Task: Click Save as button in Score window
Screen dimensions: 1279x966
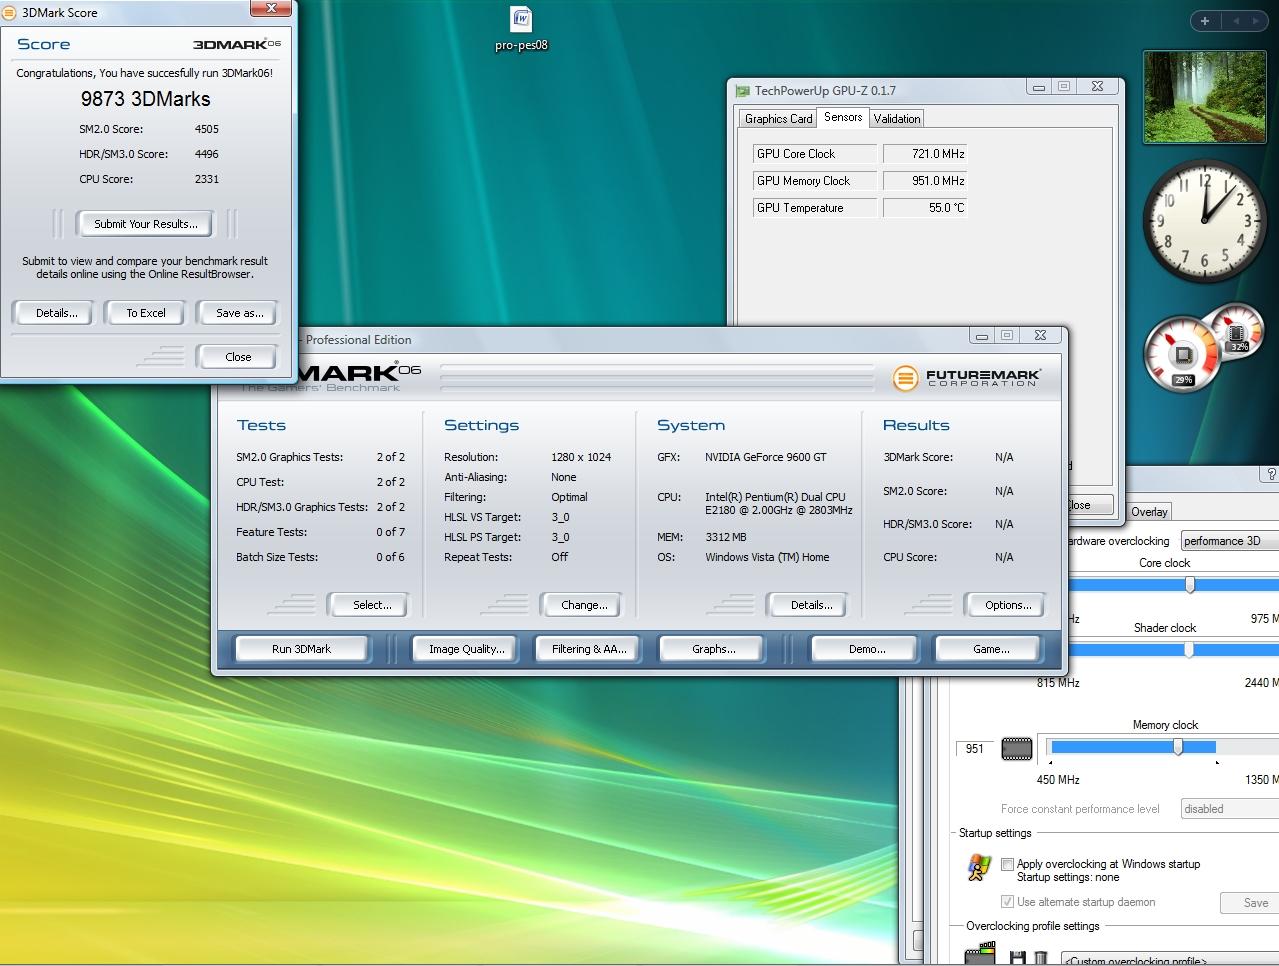Action: coord(239,313)
